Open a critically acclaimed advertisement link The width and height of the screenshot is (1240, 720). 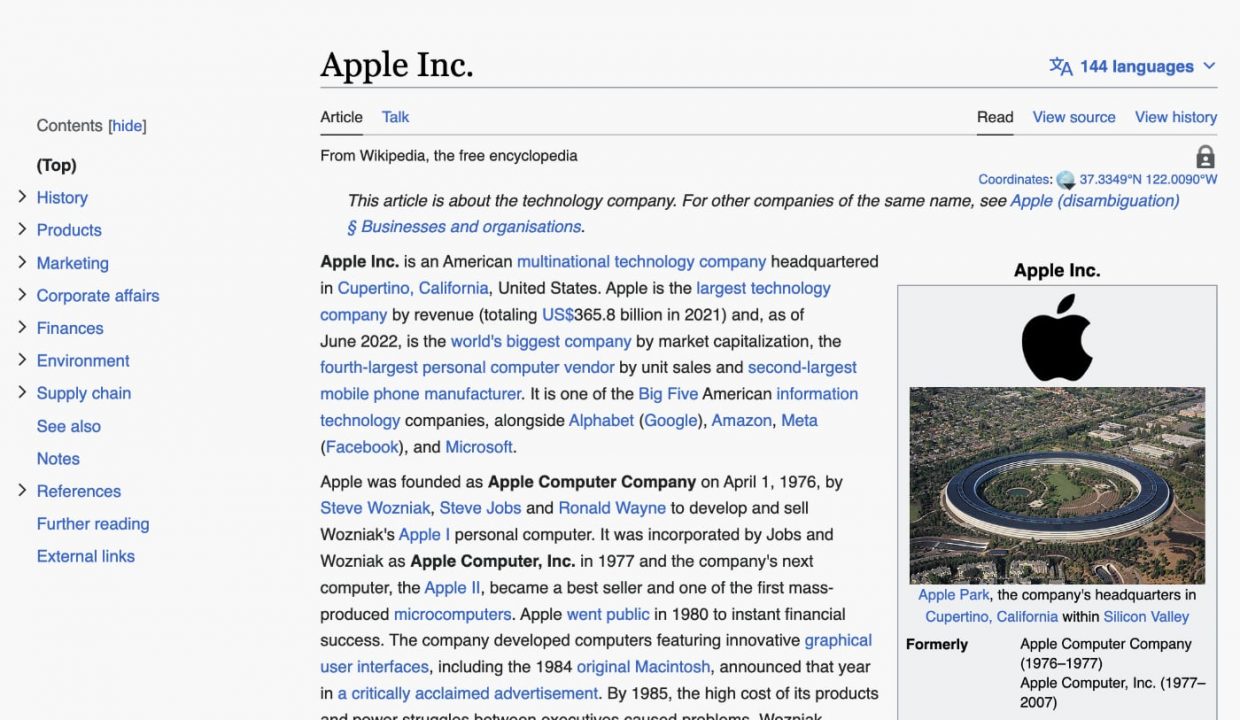[467, 693]
